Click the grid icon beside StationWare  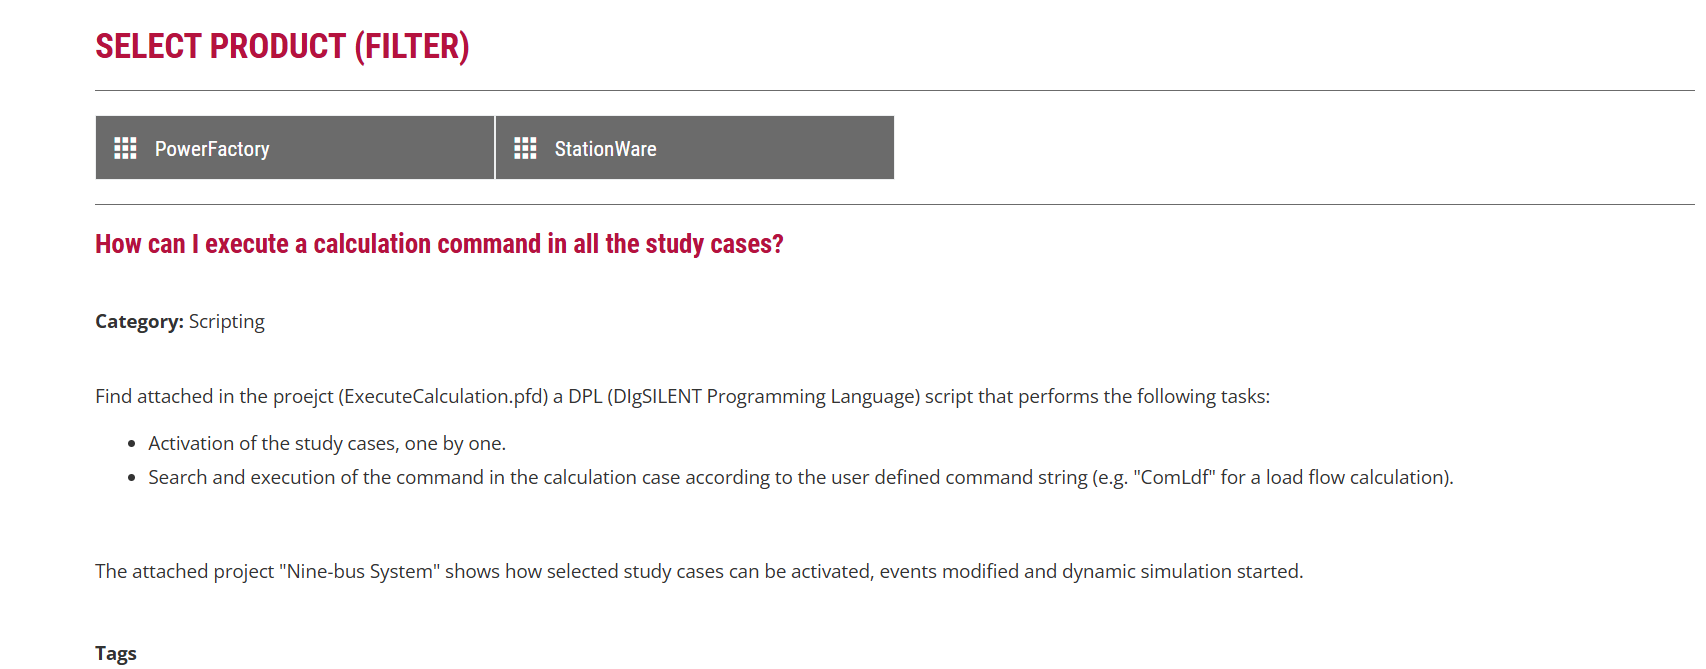point(525,149)
